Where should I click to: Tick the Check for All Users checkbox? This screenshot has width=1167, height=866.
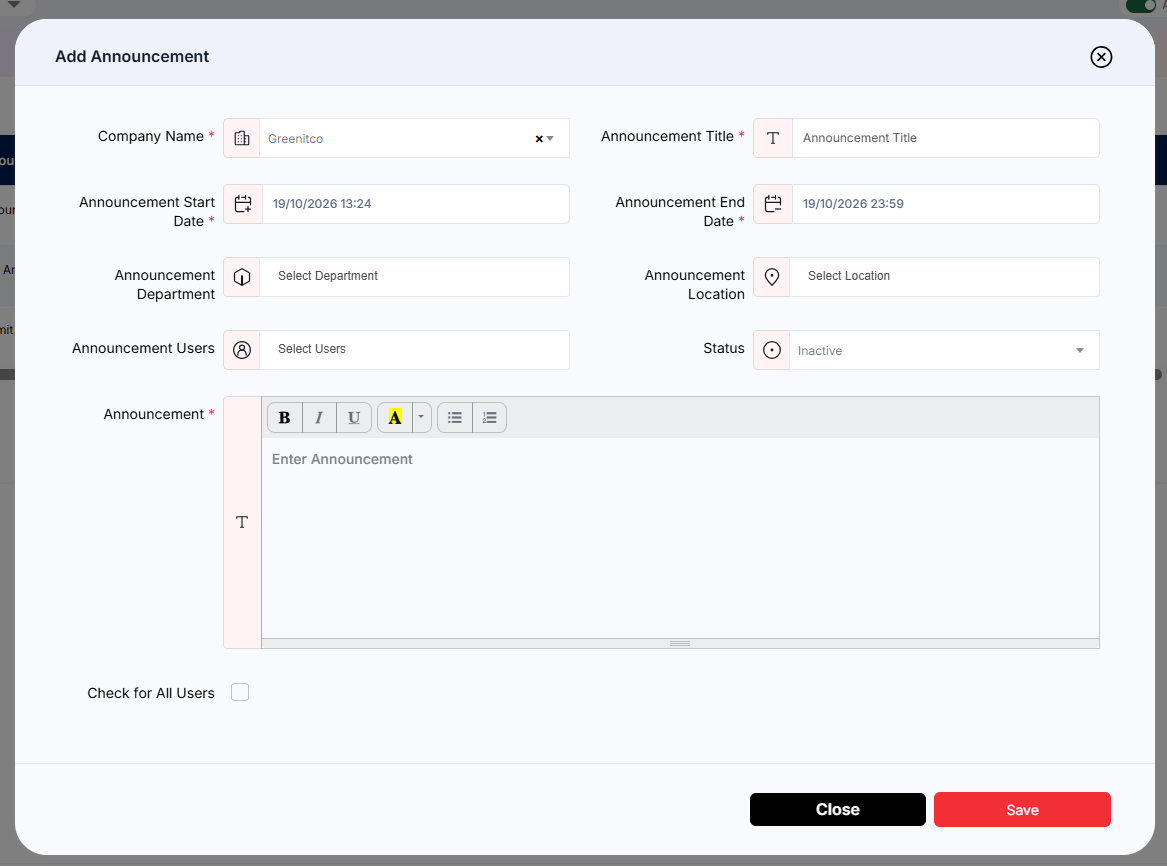tap(240, 693)
